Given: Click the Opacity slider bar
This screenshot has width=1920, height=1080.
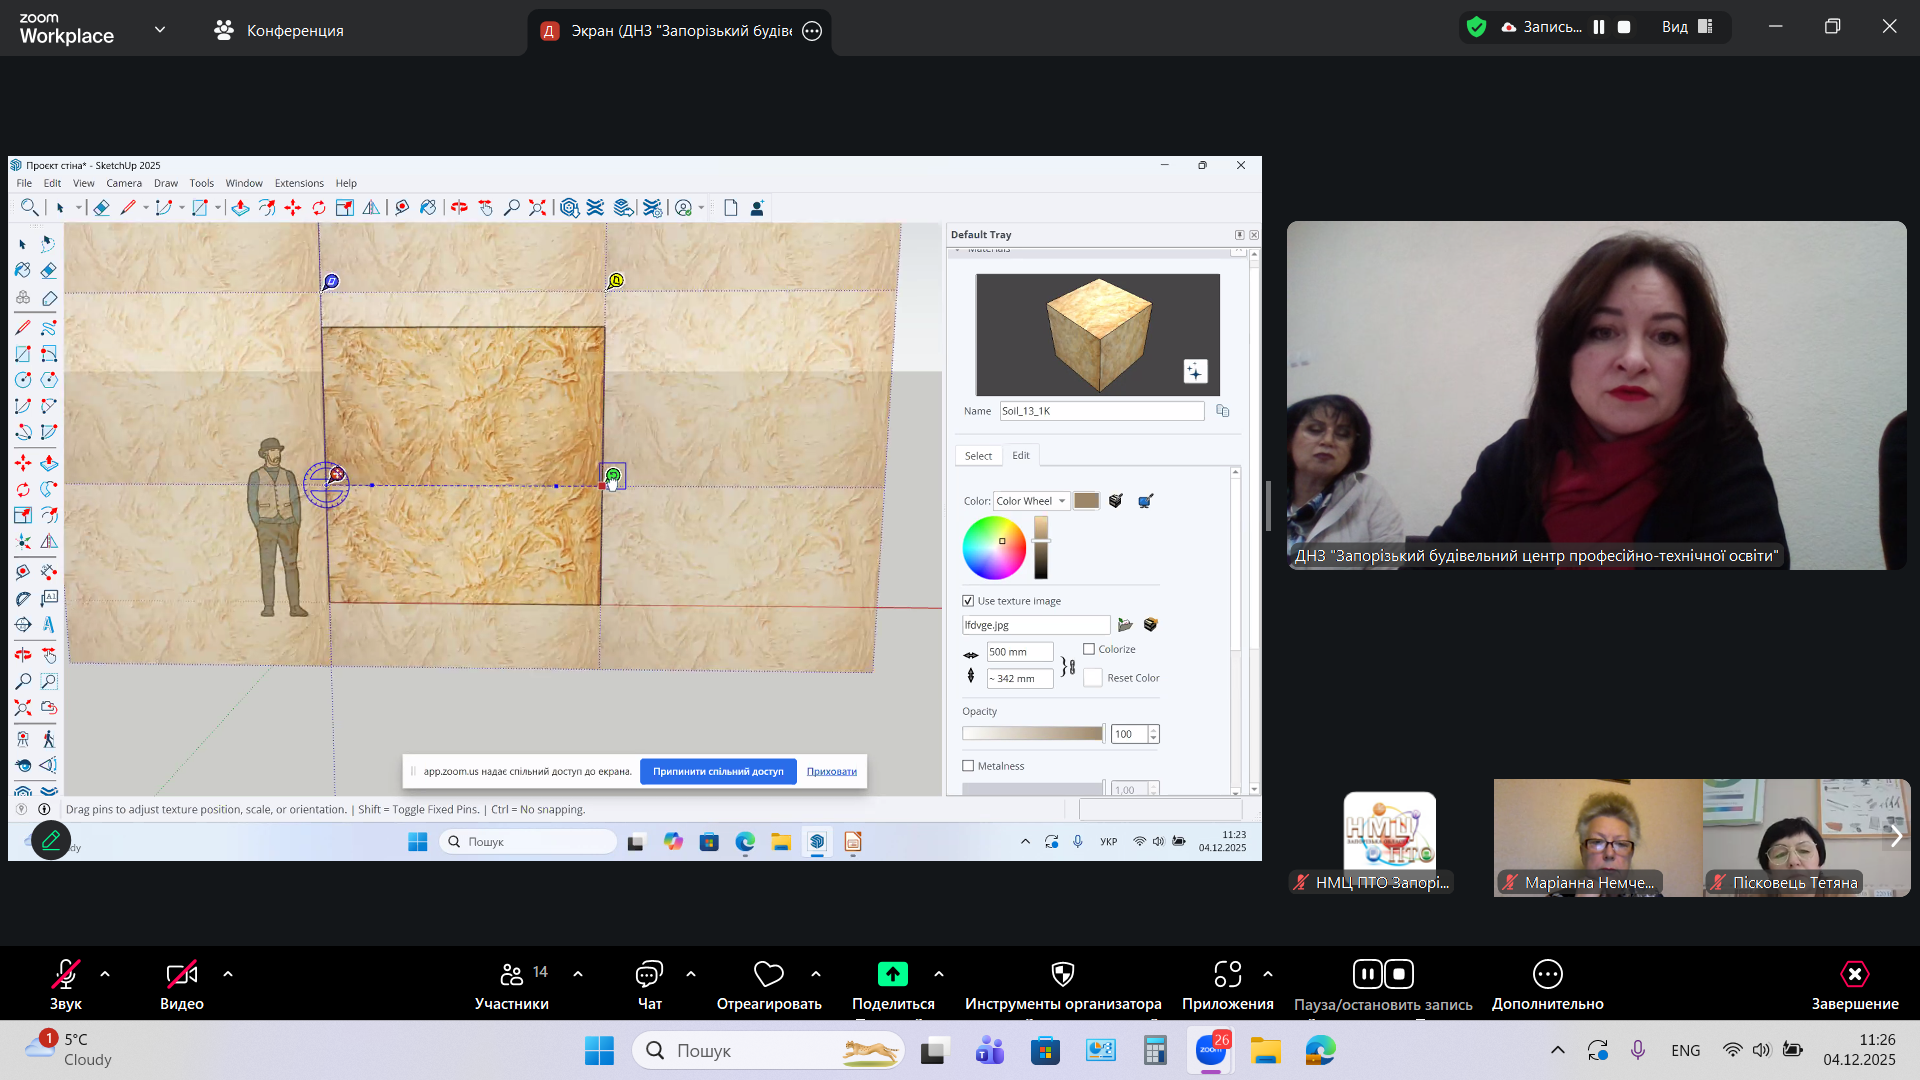Looking at the screenshot, I should (1033, 734).
